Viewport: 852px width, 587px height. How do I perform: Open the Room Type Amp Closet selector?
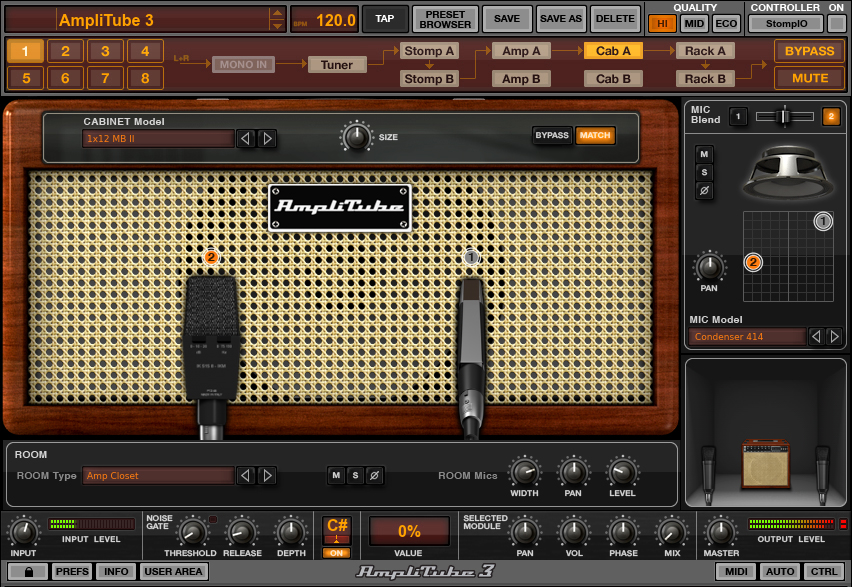click(x=158, y=476)
